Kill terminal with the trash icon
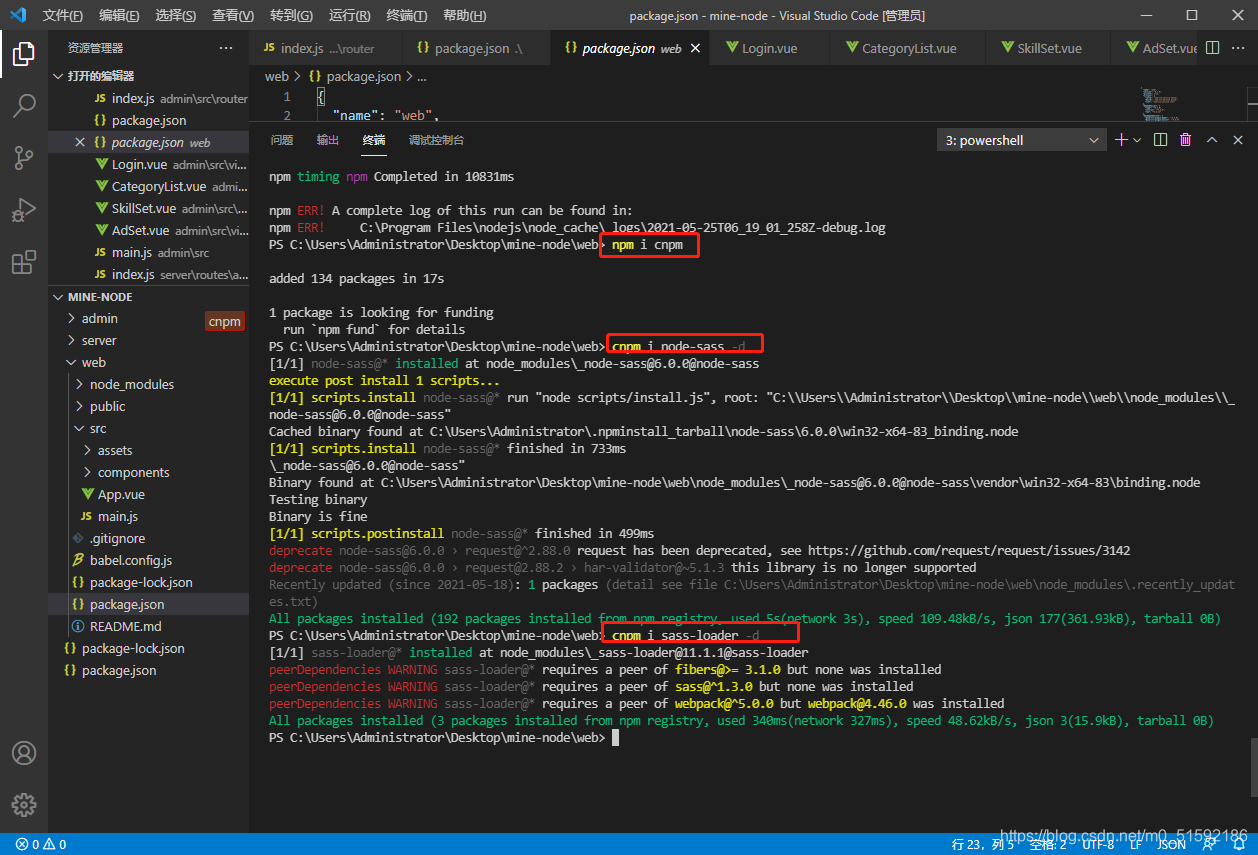The image size is (1258, 855). (x=1185, y=140)
